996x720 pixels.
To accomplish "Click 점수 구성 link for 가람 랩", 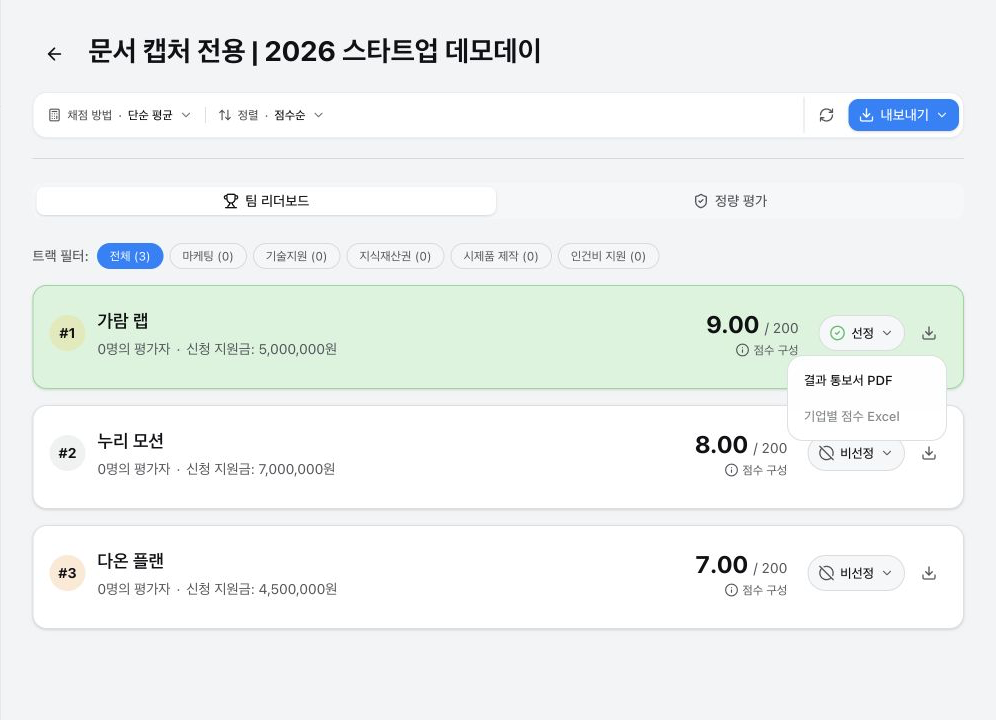I will (x=776, y=350).
